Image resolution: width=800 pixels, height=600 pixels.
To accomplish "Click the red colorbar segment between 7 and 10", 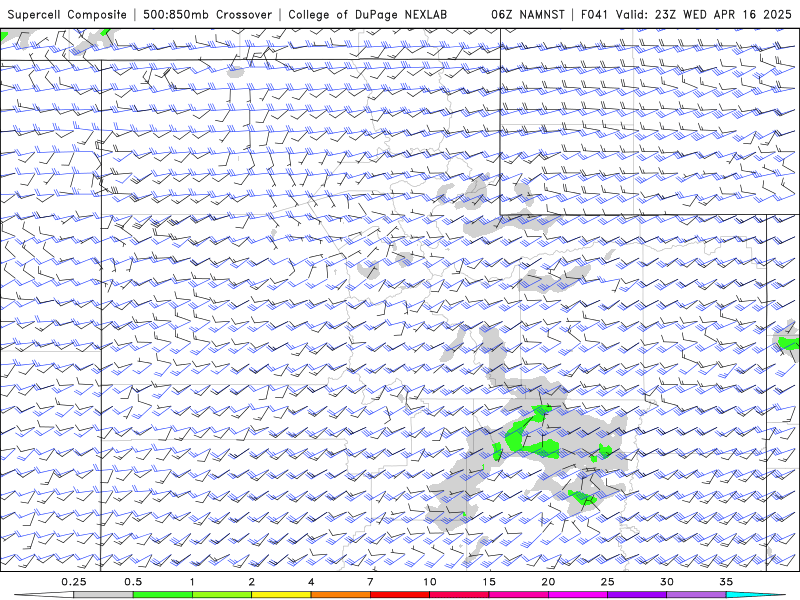I will coord(400,595).
